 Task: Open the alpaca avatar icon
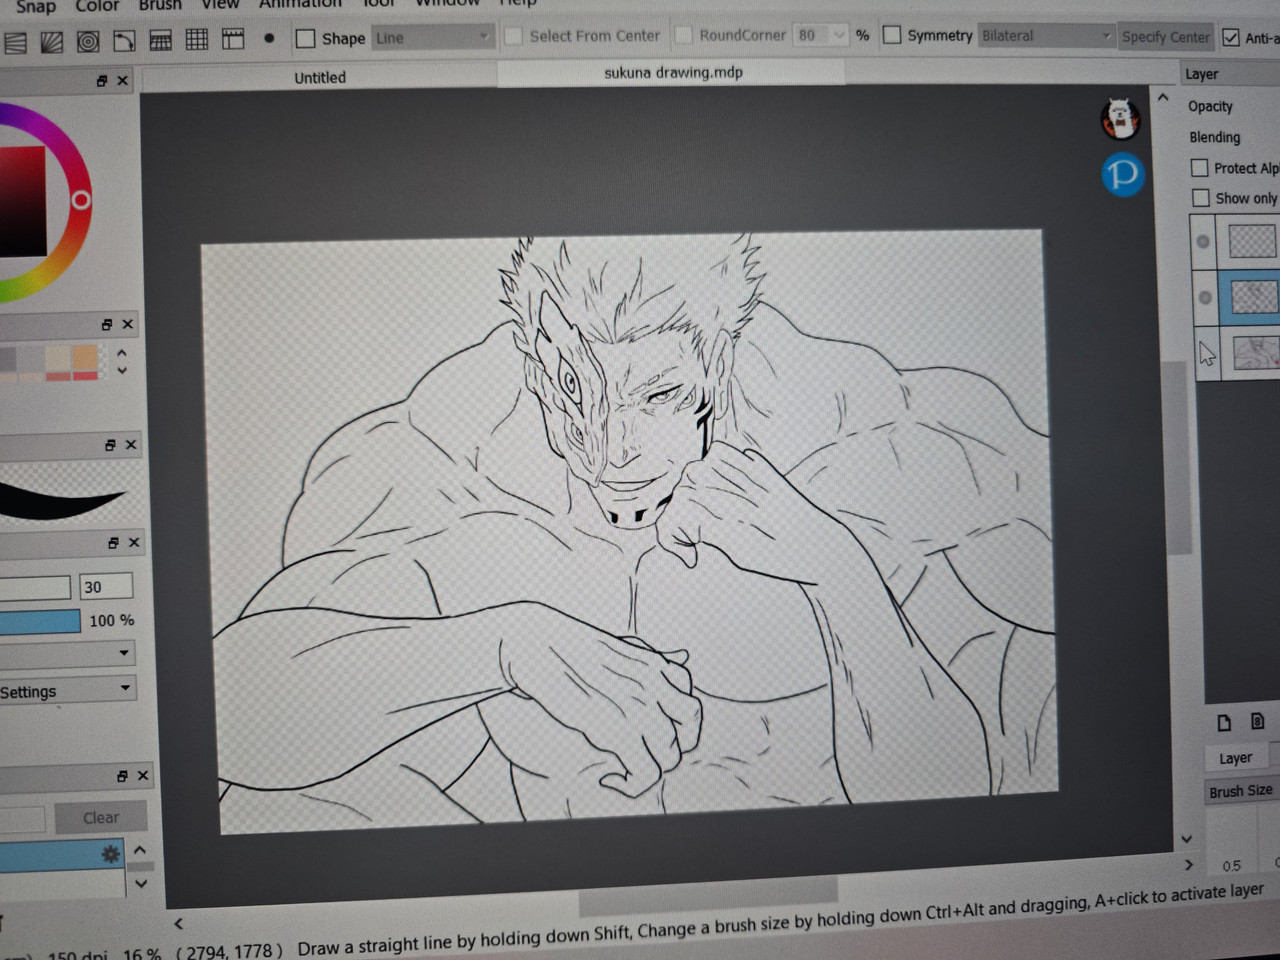pos(1120,120)
